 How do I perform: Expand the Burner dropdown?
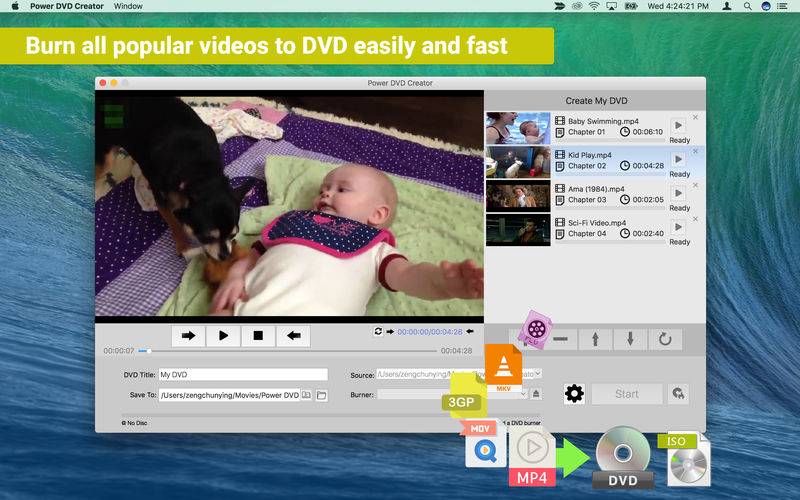coord(522,394)
